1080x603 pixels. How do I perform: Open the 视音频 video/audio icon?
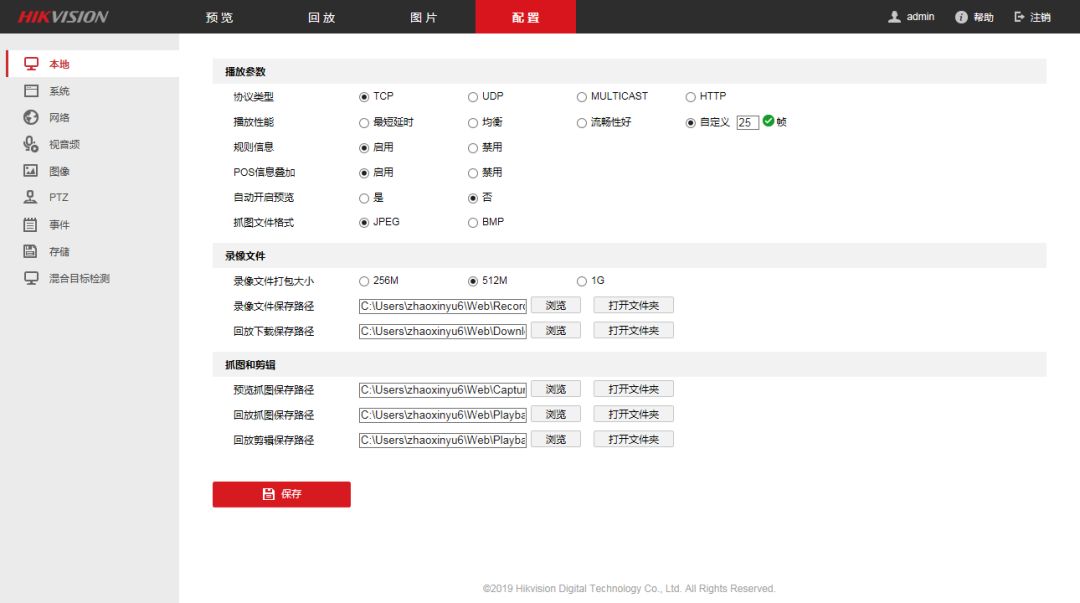pyautogui.click(x=31, y=144)
